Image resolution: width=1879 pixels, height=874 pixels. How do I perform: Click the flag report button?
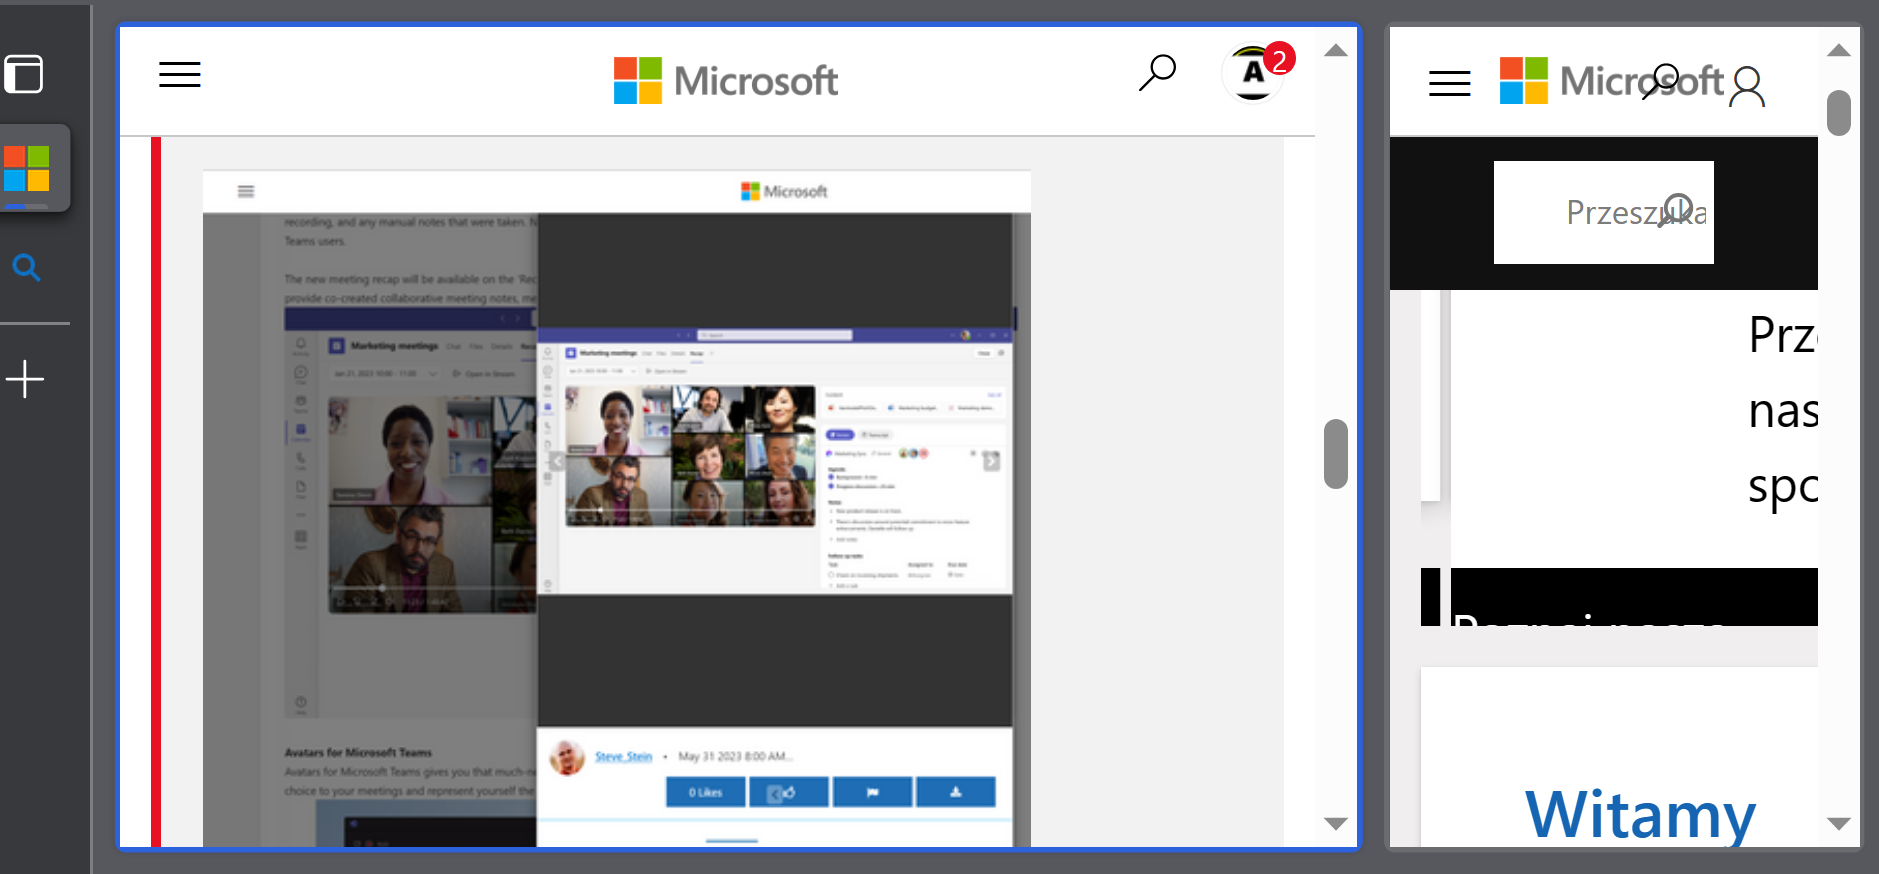[872, 792]
